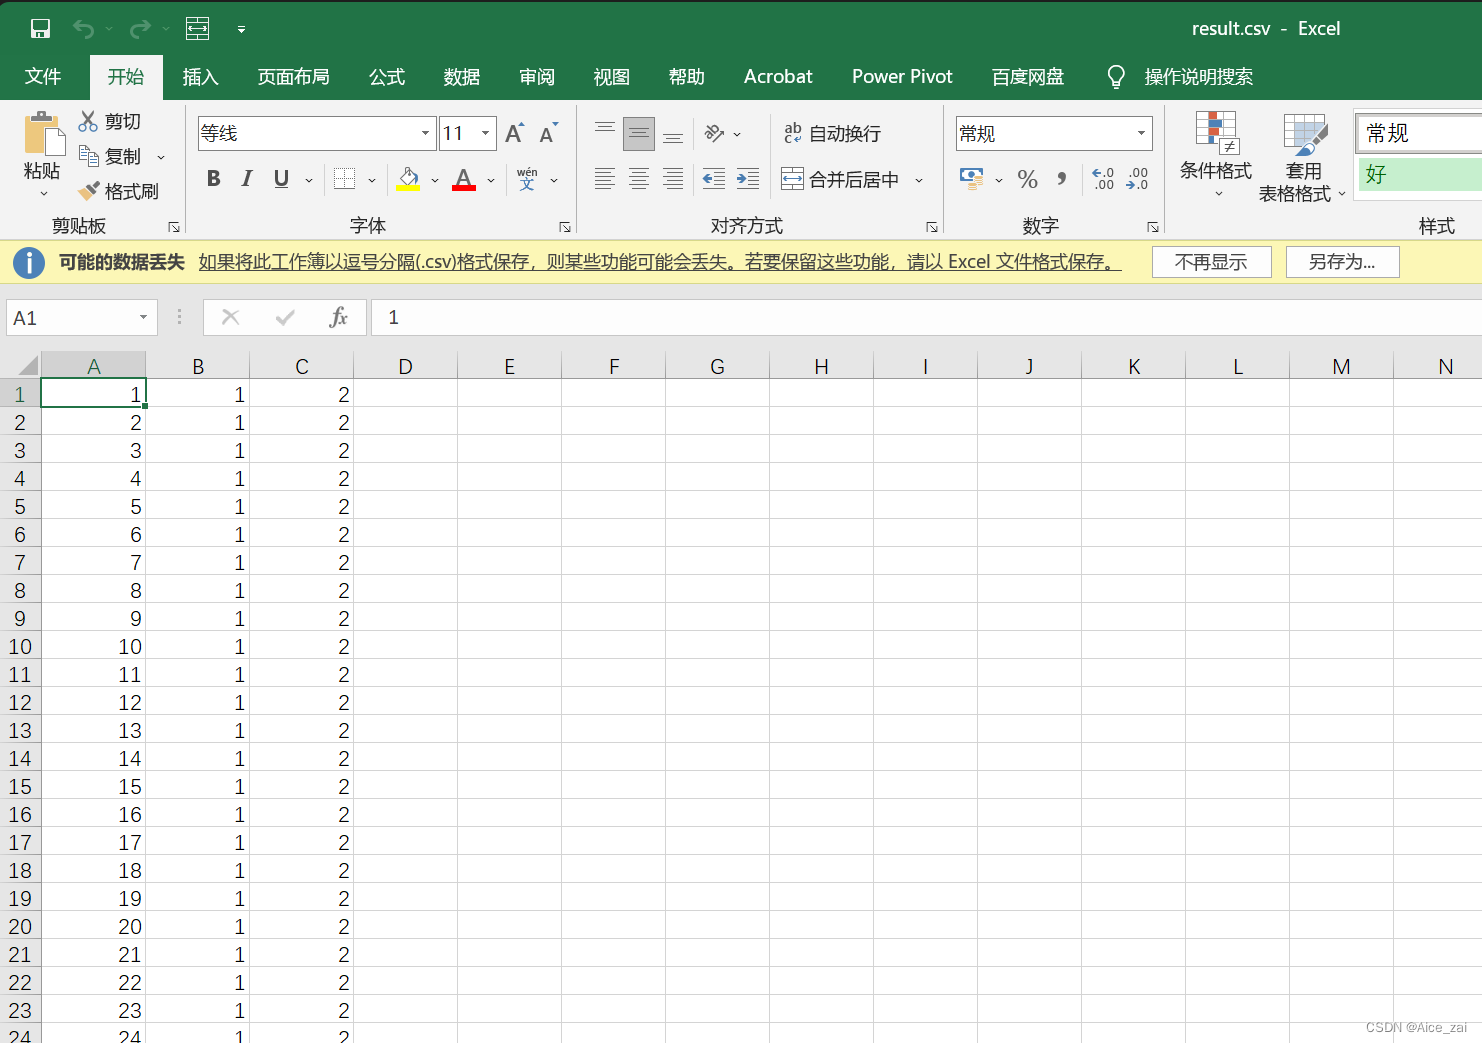The image size is (1482, 1043).
Task: Toggle align text left
Action: pyautogui.click(x=605, y=179)
